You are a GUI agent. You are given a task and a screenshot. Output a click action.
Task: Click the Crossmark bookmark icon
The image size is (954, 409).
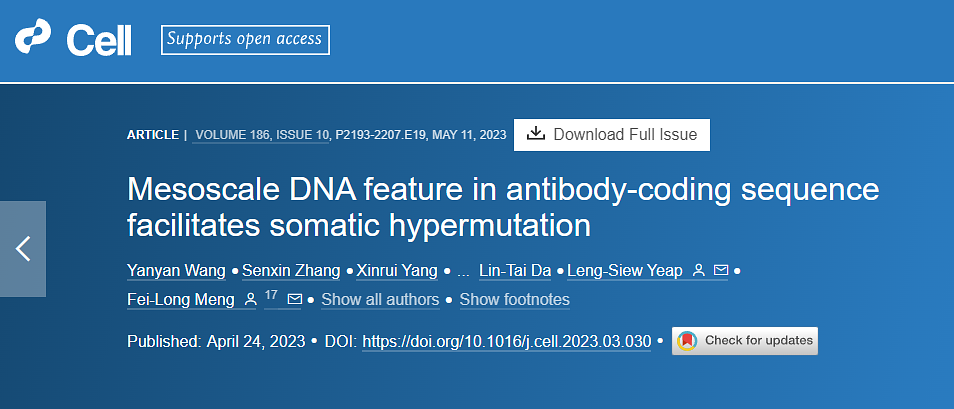(687, 341)
